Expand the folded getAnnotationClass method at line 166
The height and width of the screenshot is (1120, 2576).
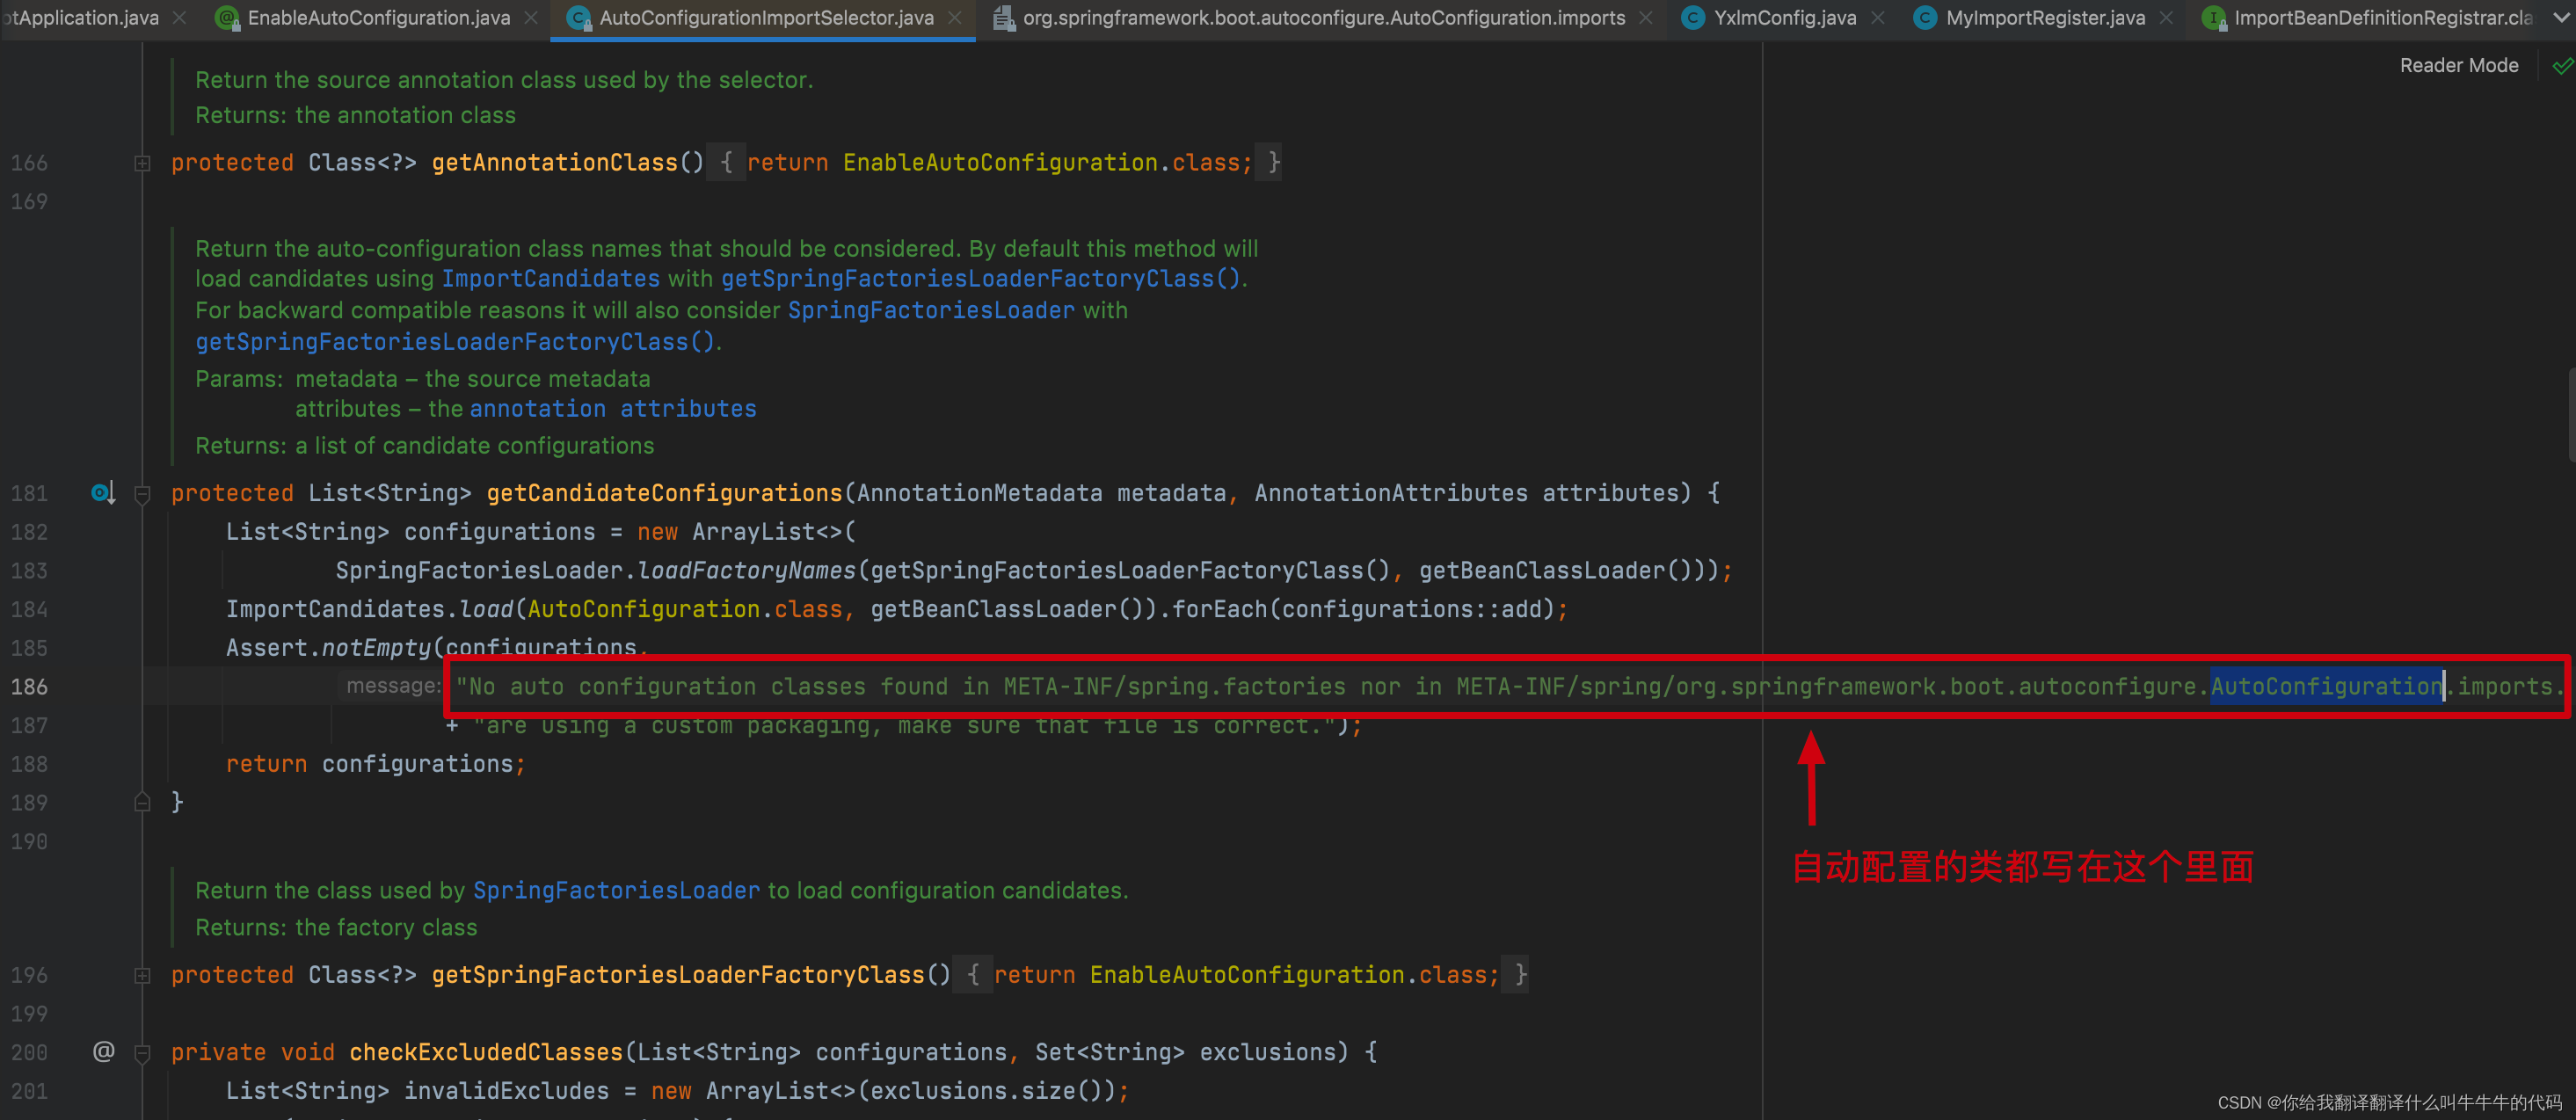click(142, 163)
